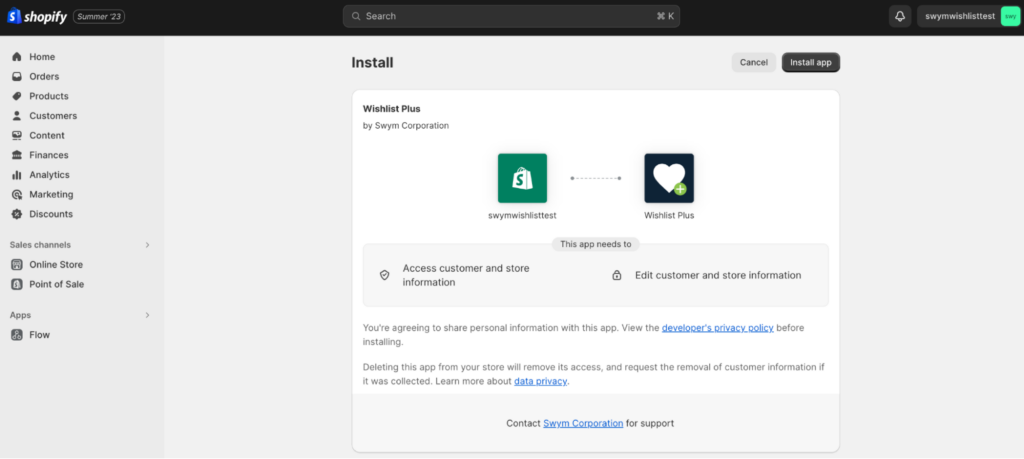The width and height of the screenshot is (1024, 459).
Task: Open the swymwishlisttest account menu
Action: click(969, 16)
